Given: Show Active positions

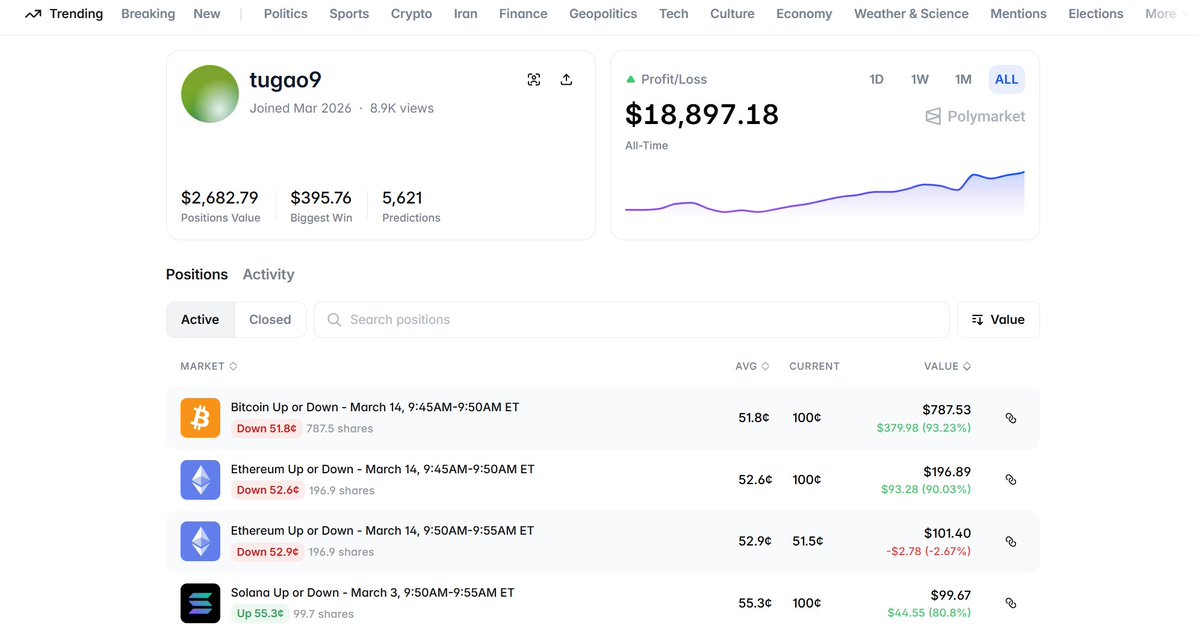Looking at the screenshot, I should click(x=200, y=320).
